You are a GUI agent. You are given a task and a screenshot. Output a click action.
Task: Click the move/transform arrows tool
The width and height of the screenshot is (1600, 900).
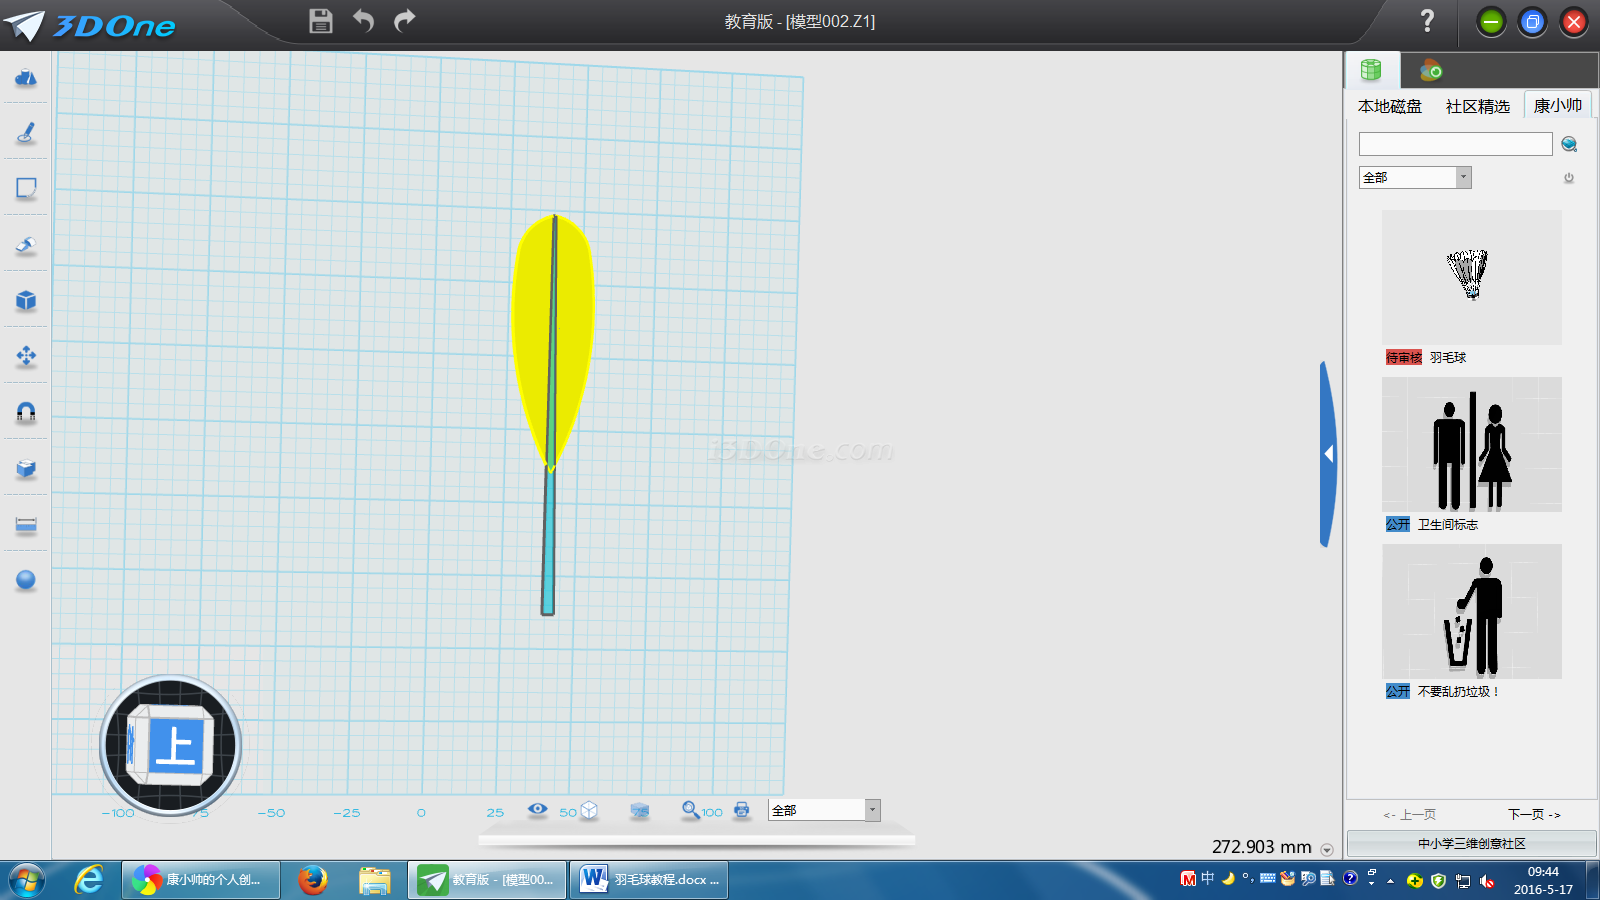[x=26, y=356]
